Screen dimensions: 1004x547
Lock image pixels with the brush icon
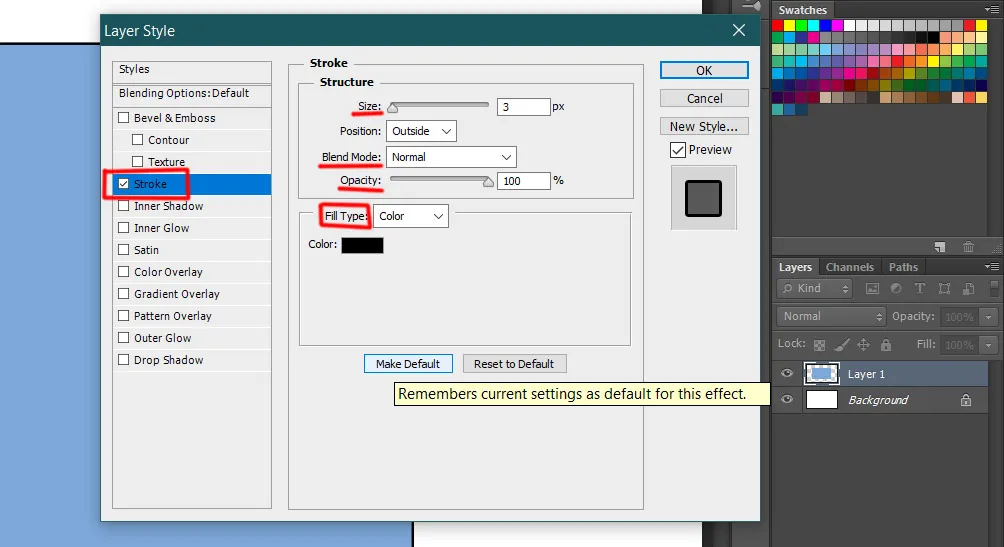point(842,345)
